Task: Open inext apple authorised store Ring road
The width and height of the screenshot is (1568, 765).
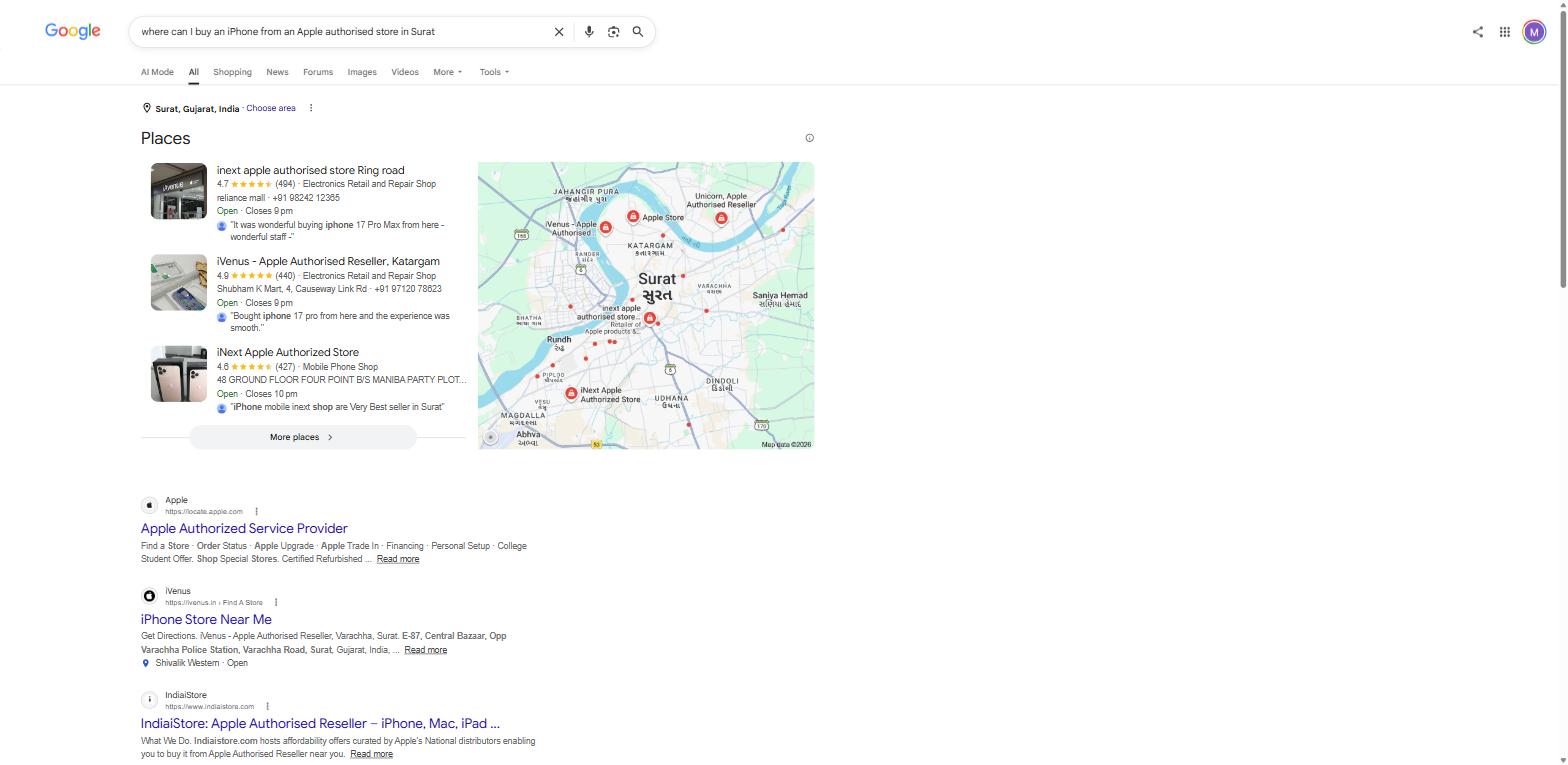Action: (311, 170)
